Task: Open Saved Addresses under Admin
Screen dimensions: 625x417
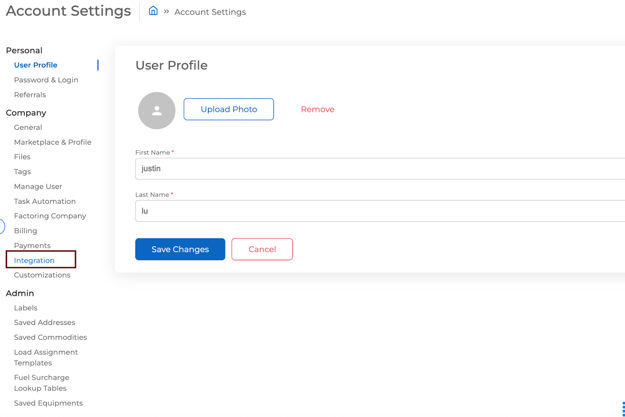Action: (x=44, y=322)
